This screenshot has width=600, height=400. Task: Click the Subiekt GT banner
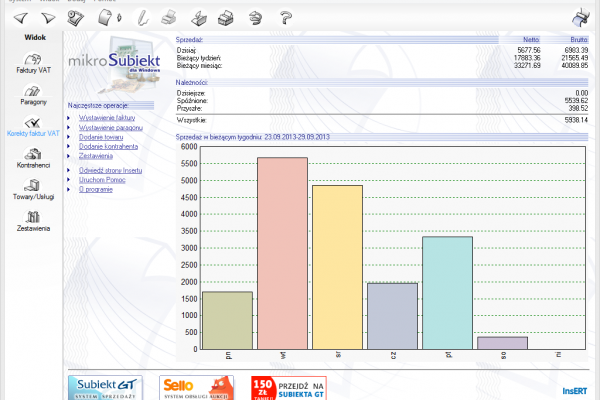pyautogui.click(x=106, y=387)
